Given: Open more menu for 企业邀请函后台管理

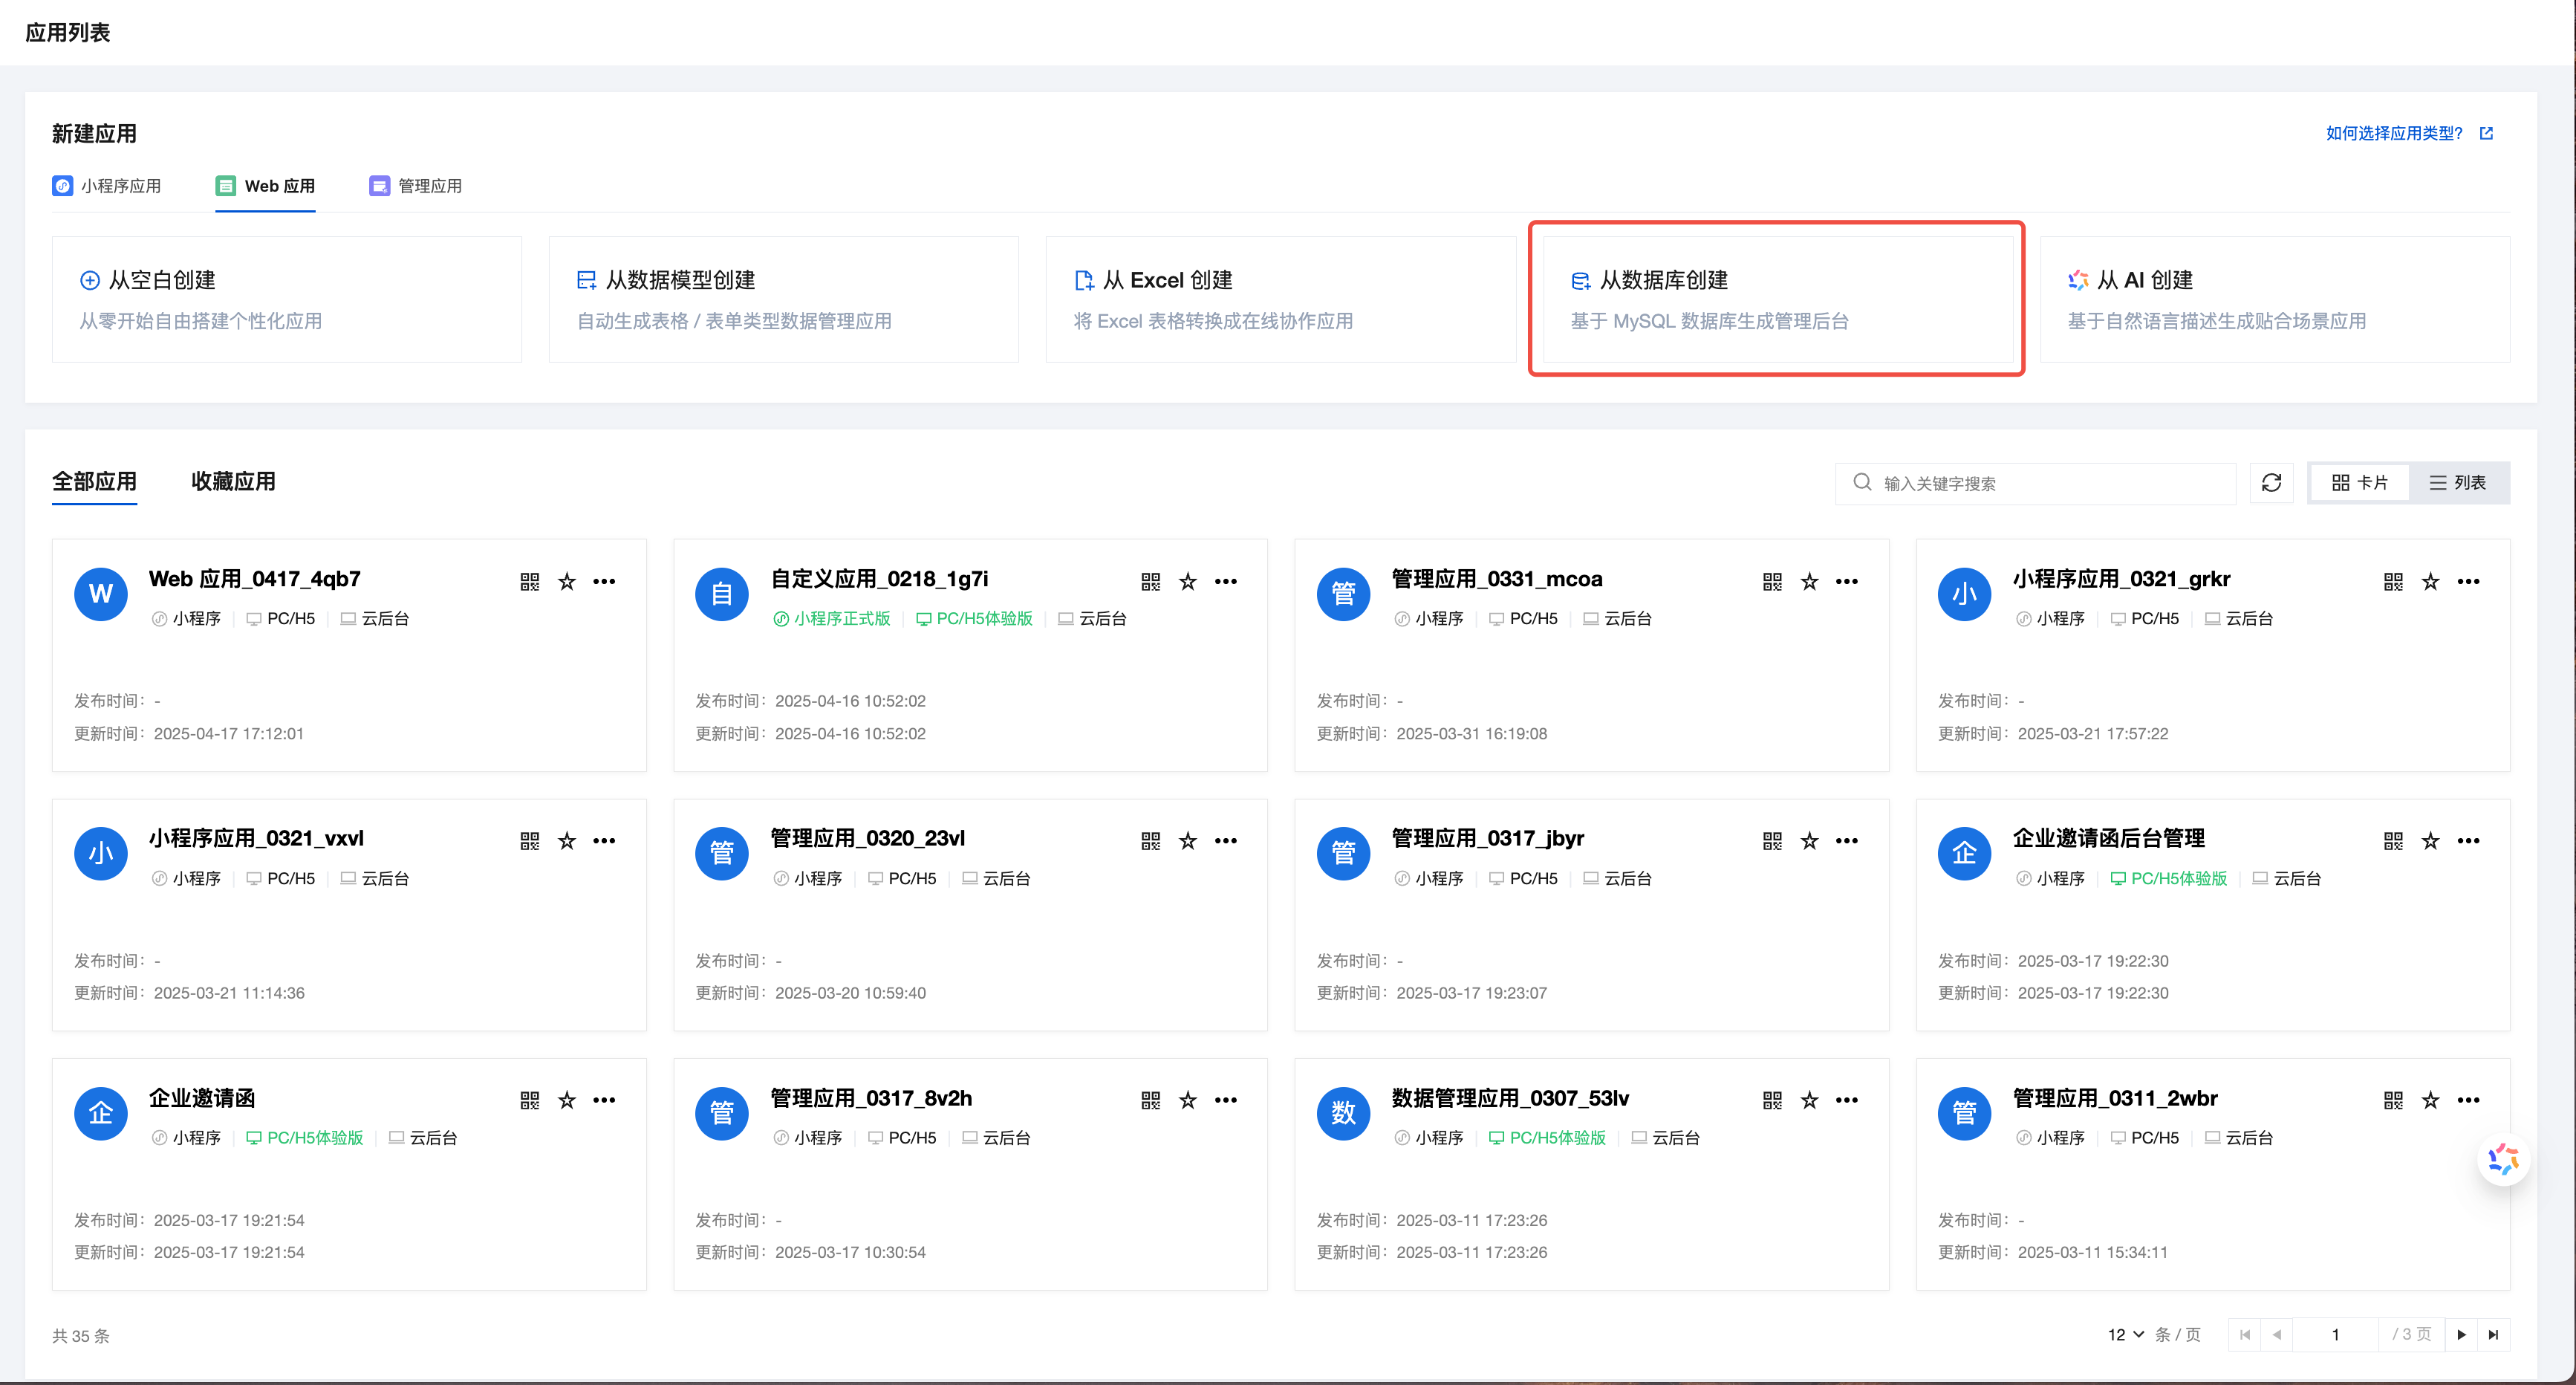Looking at the screenshot, I should (2468, 841).
